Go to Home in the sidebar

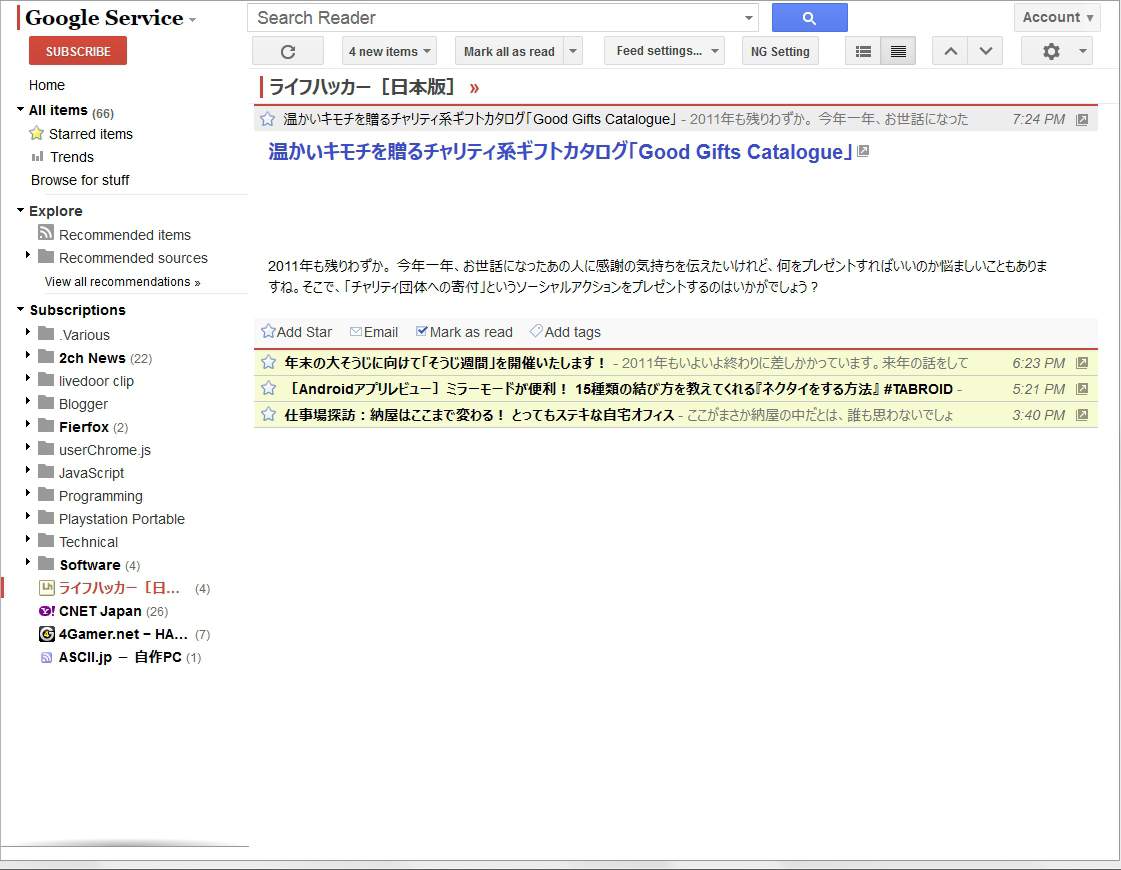[x=47, y=85]
